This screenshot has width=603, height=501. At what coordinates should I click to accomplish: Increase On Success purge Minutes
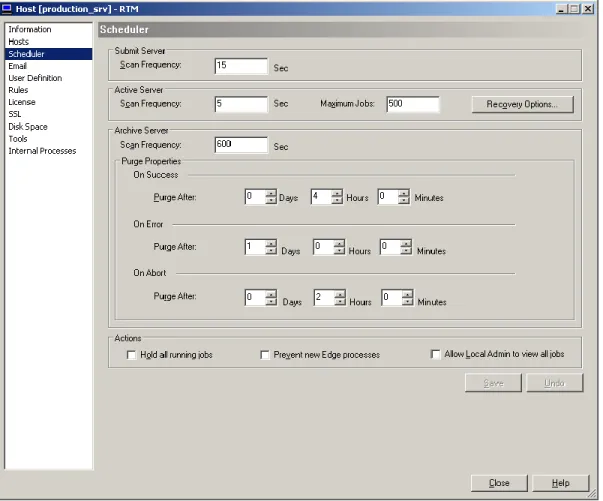pyautogui.click(x=404, y=193)
